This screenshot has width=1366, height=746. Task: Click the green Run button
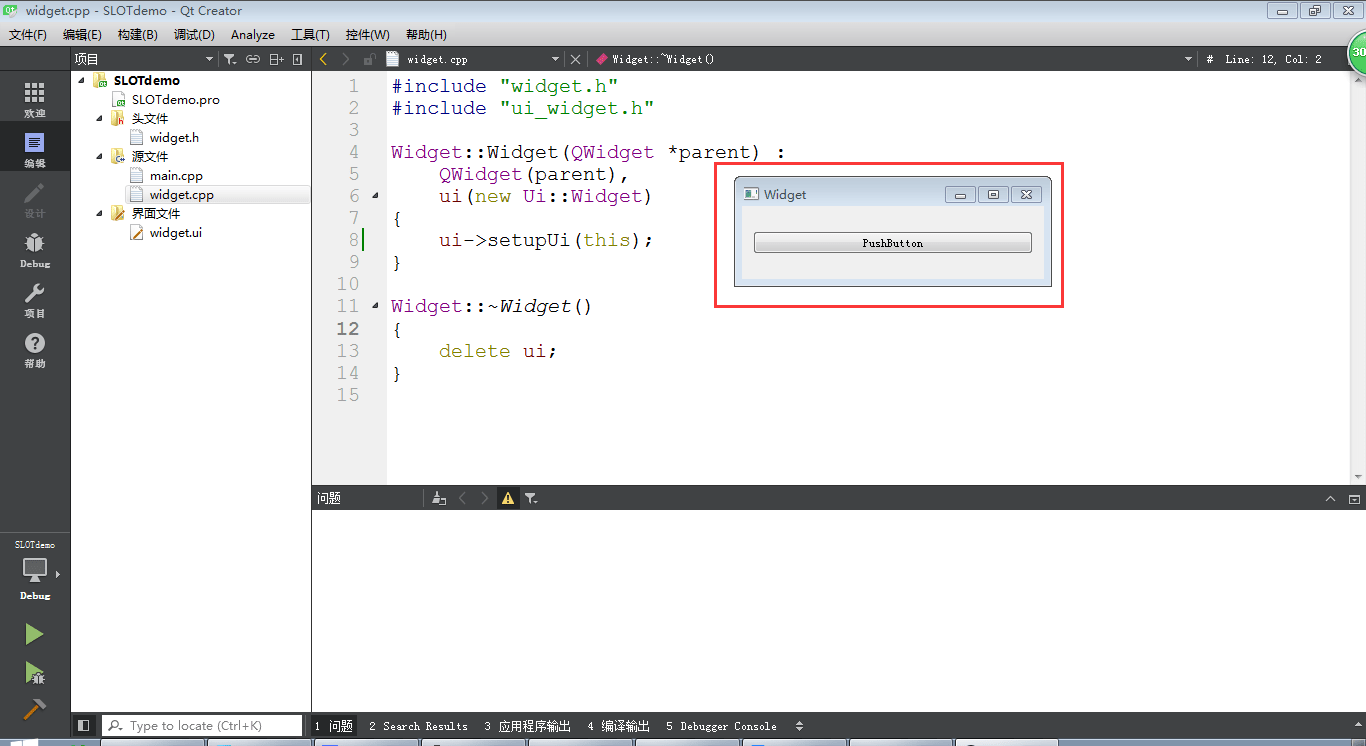[35, 634]
